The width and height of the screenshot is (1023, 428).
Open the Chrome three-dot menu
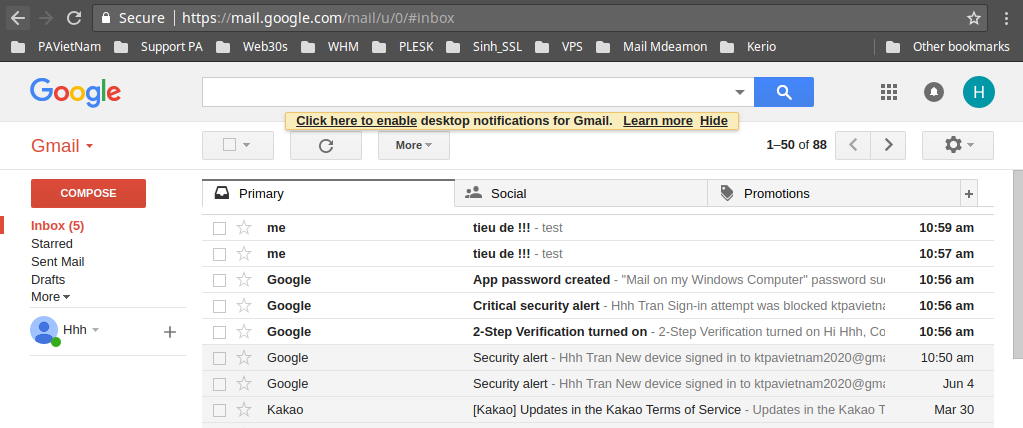[x=1007, y=18]
